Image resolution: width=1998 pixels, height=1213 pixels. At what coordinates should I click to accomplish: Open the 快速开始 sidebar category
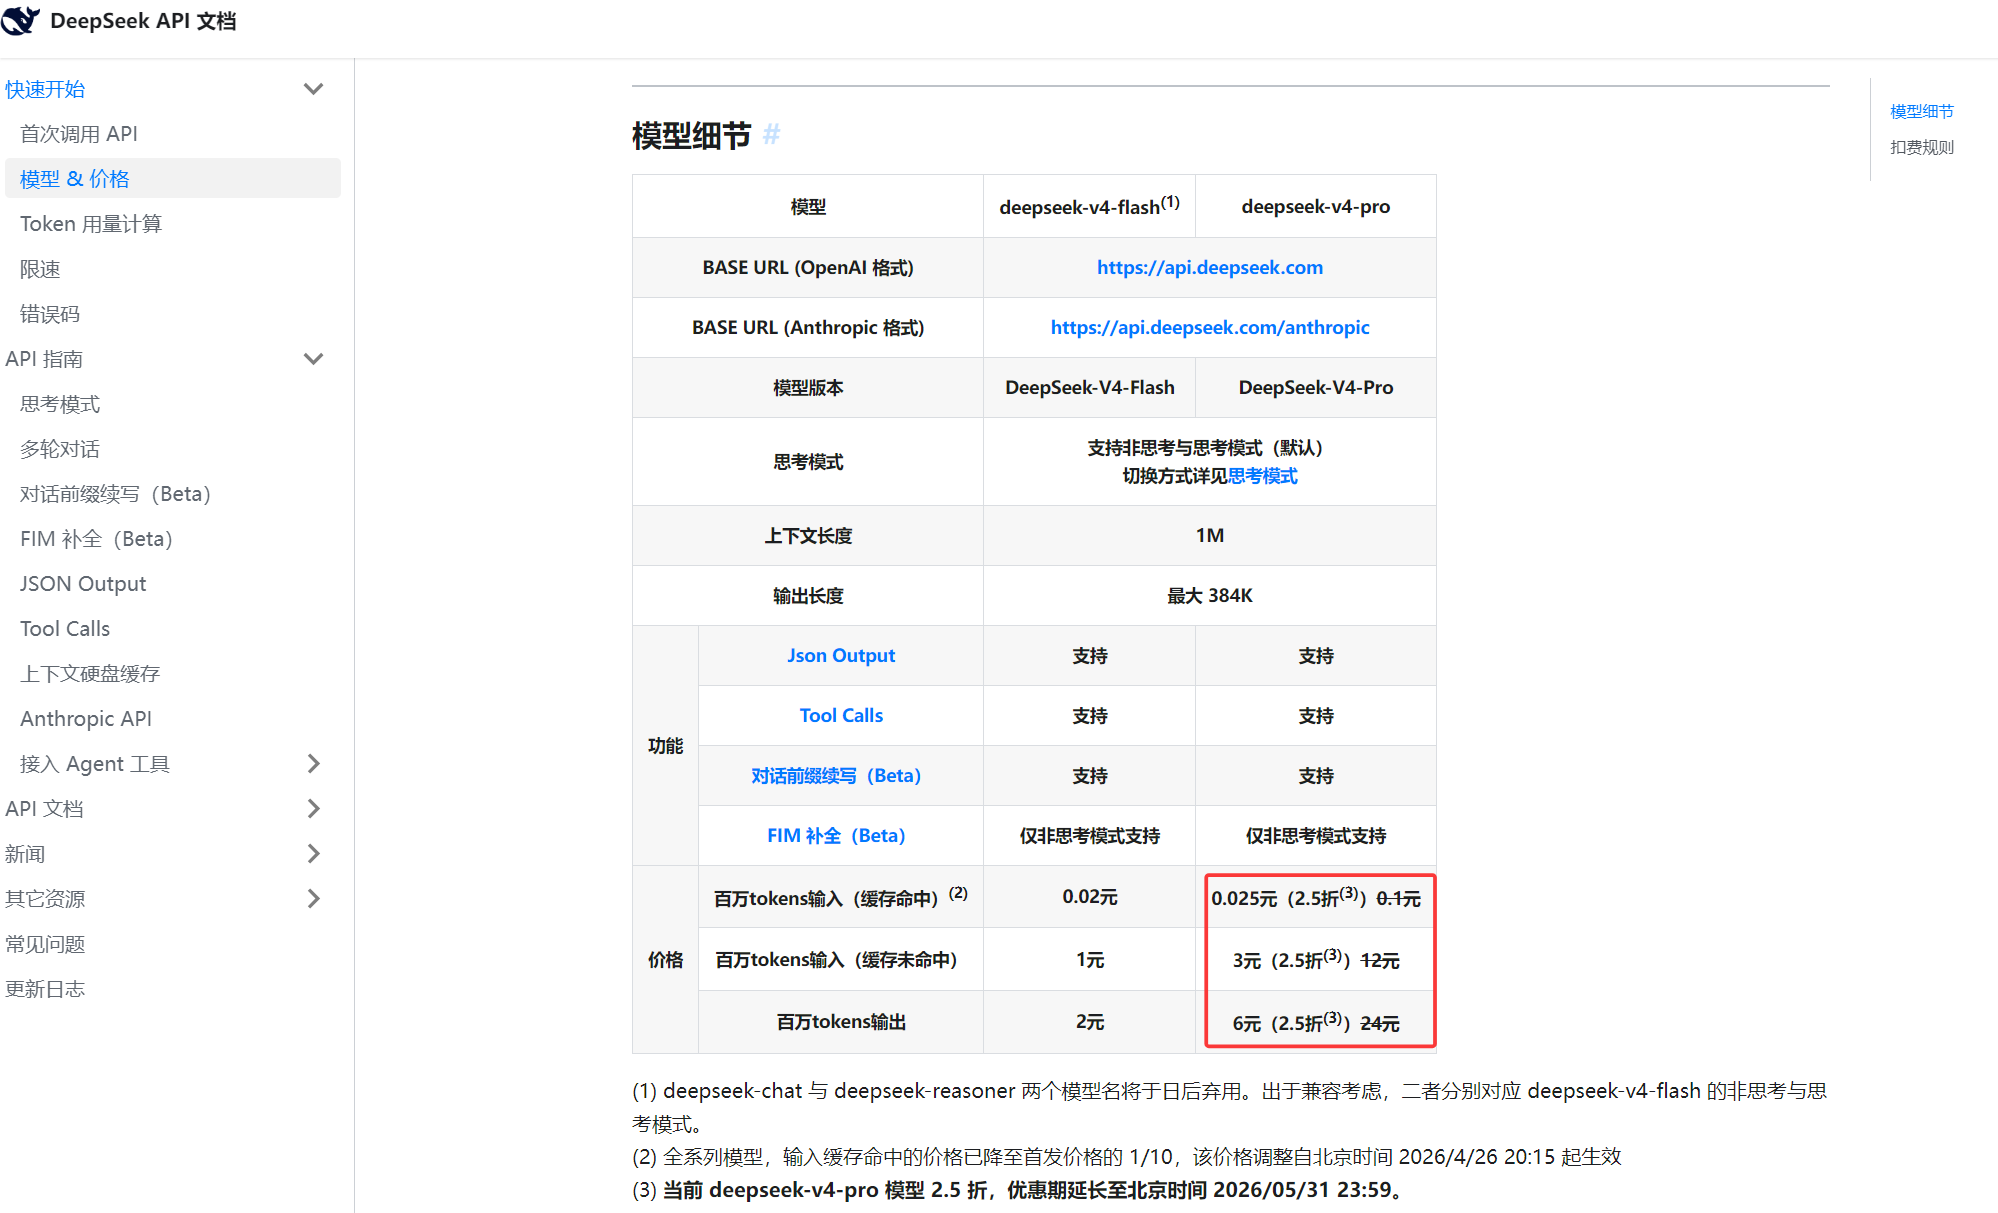(45, 89)
